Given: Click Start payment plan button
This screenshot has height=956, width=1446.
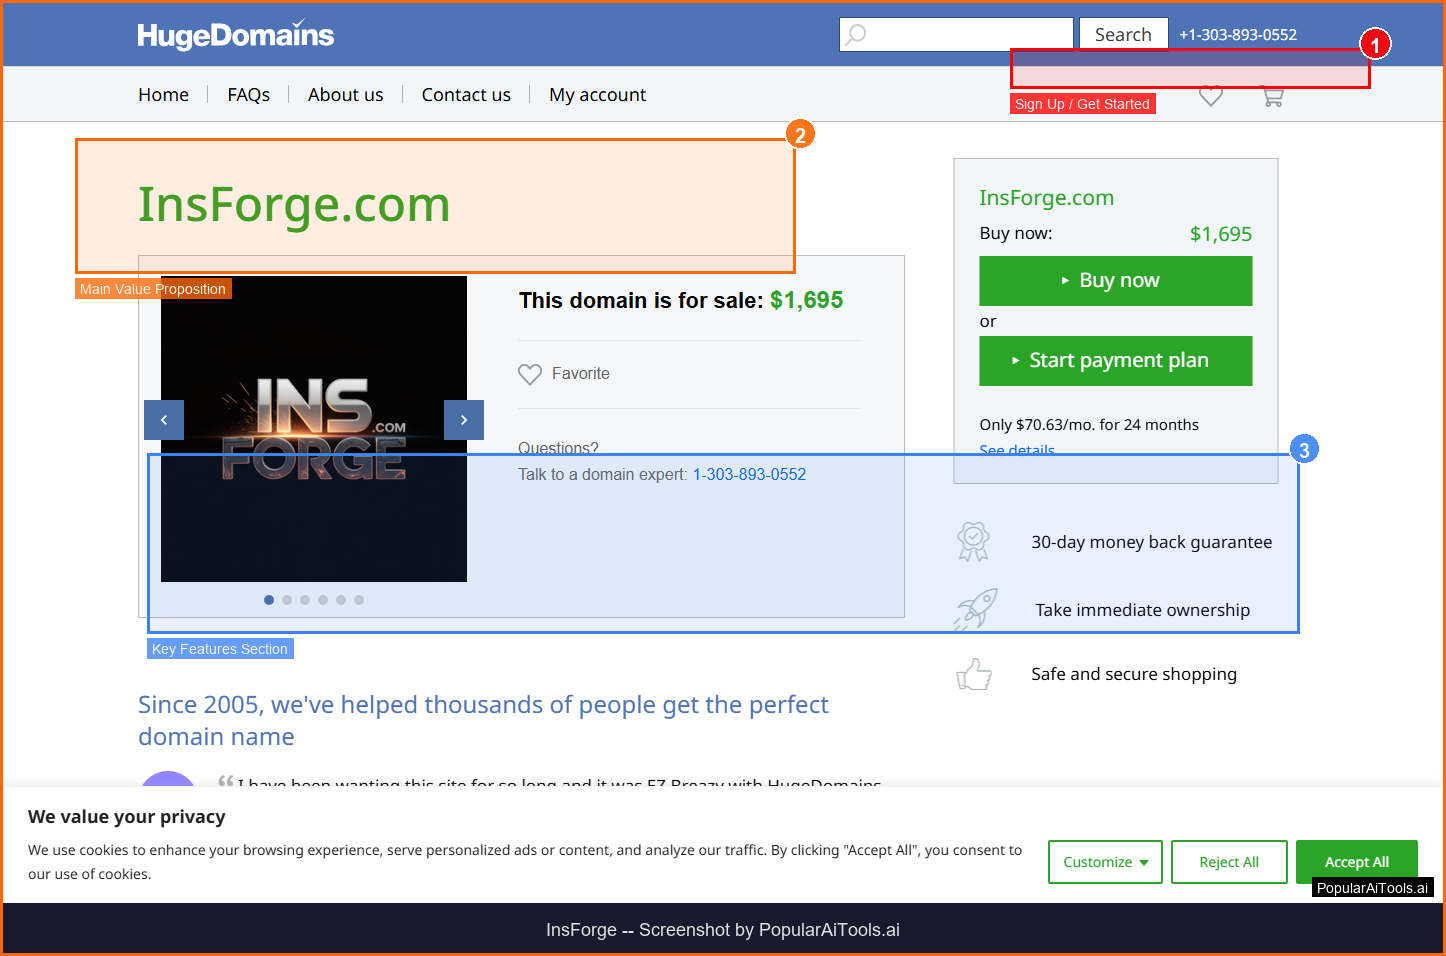Looking at the screenshot, I should 1115,361.
